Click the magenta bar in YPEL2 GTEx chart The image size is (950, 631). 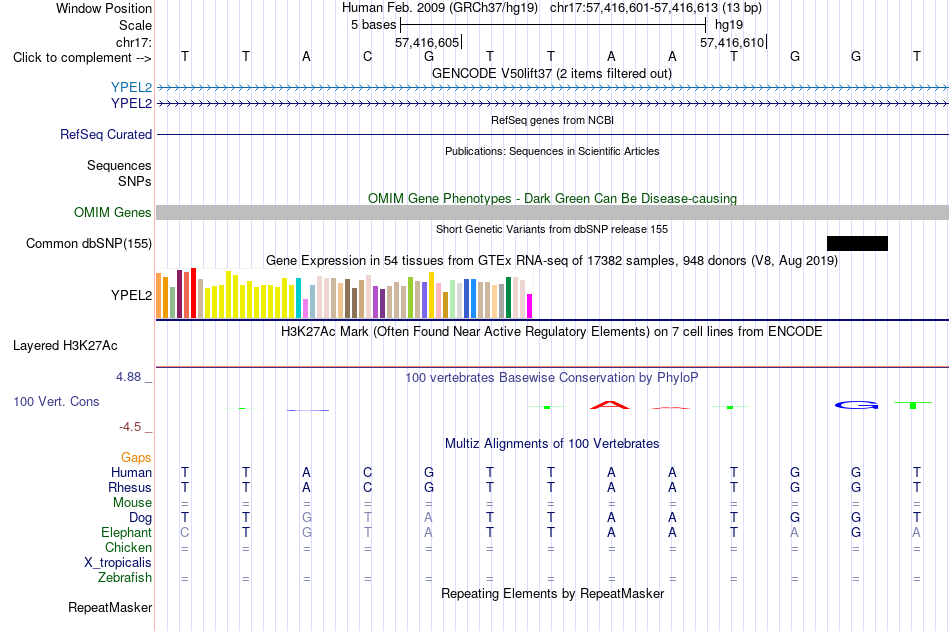pos(530,306)
